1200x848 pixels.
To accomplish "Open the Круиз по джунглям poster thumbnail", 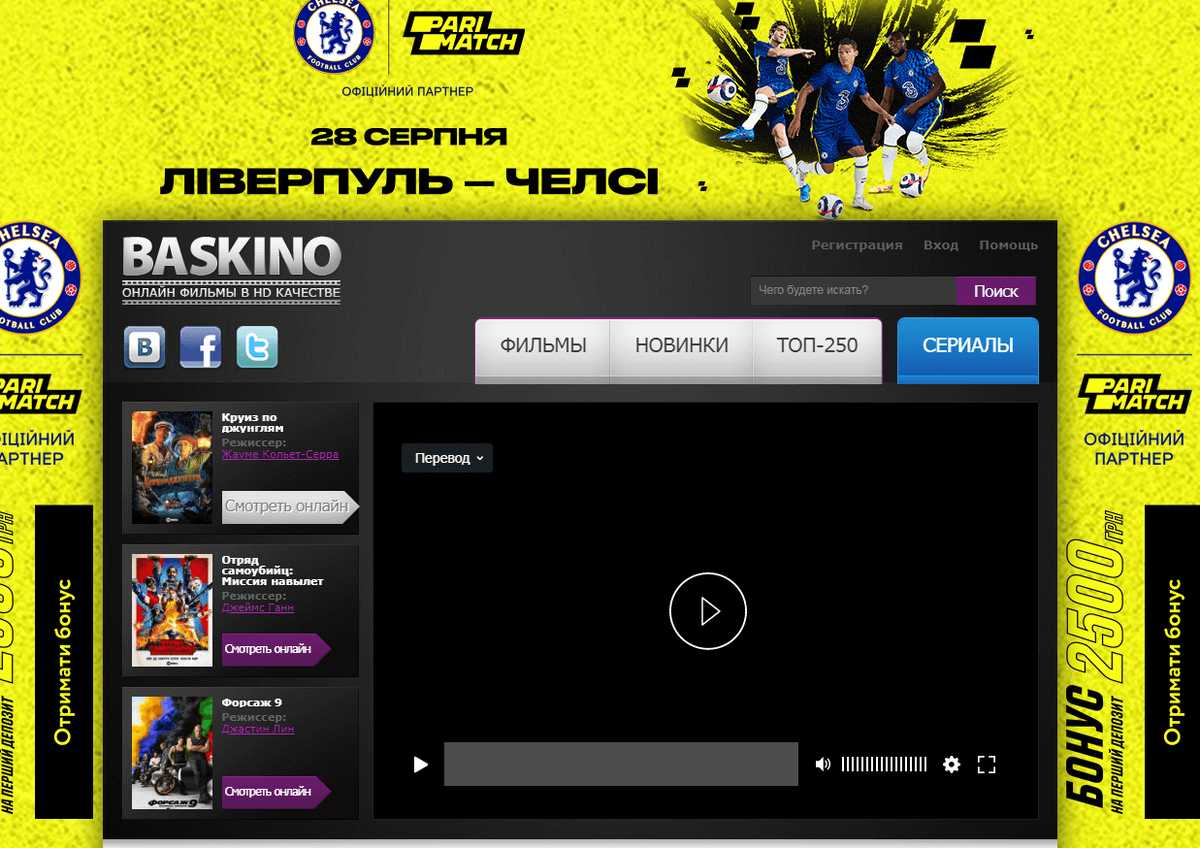I will click(x=172, y=467).
